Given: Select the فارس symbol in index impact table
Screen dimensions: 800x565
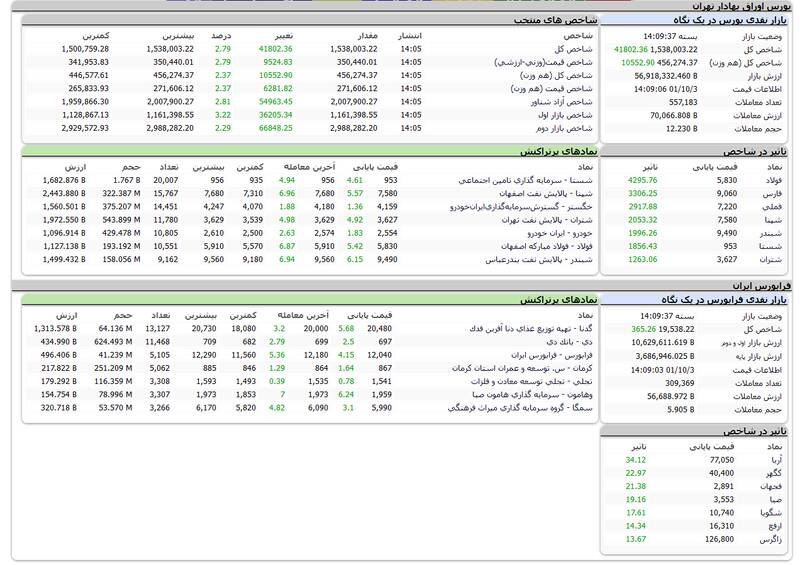Looking at the screenshot, I should coord(772,193).
